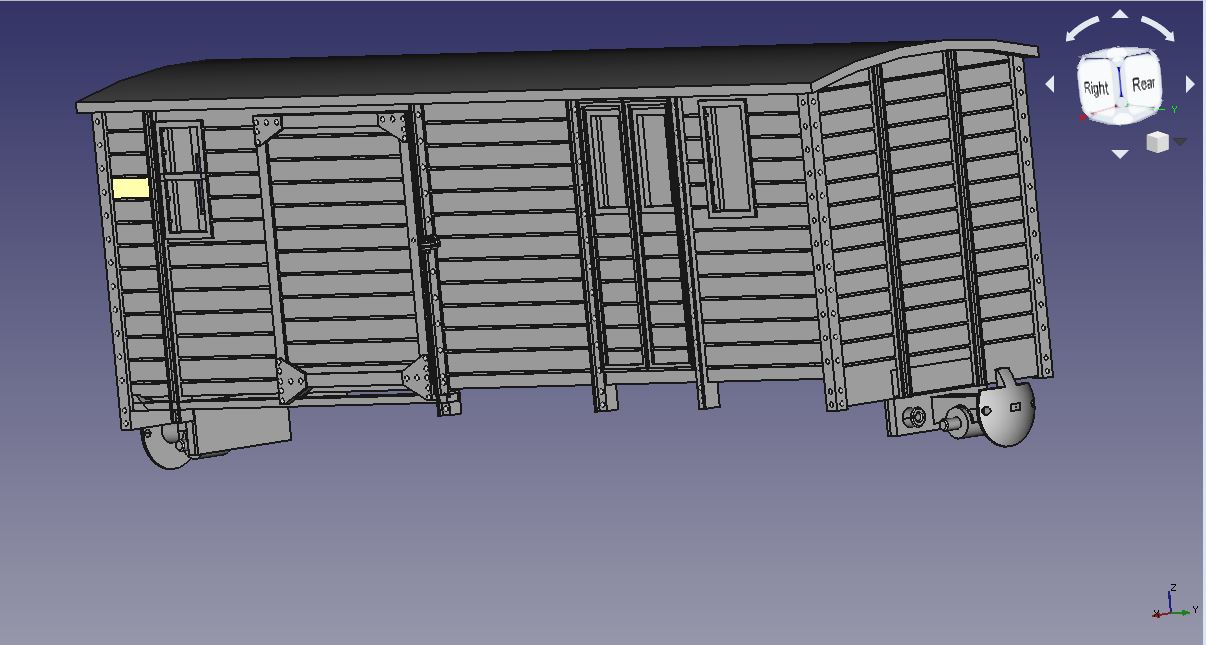Roll view counterclockwise with left curved arrow
Image resolution: width=1206 pixels, height=645 pixels.
1082,28
